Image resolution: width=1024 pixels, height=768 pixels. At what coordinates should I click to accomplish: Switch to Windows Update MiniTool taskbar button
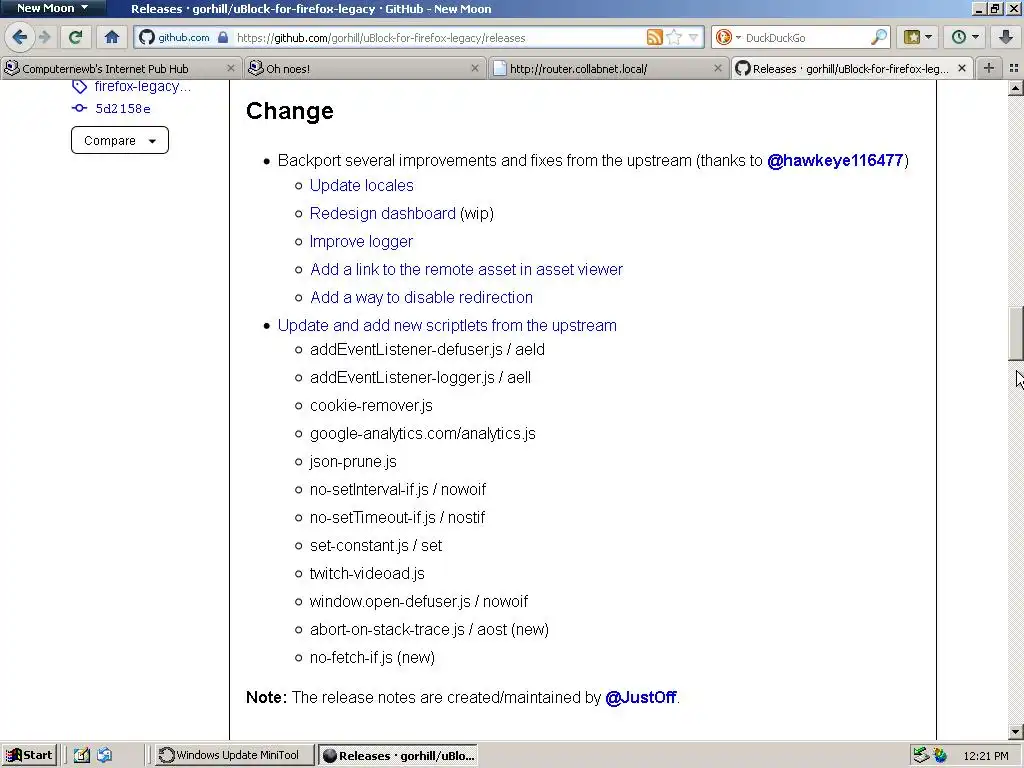point(234,755)
